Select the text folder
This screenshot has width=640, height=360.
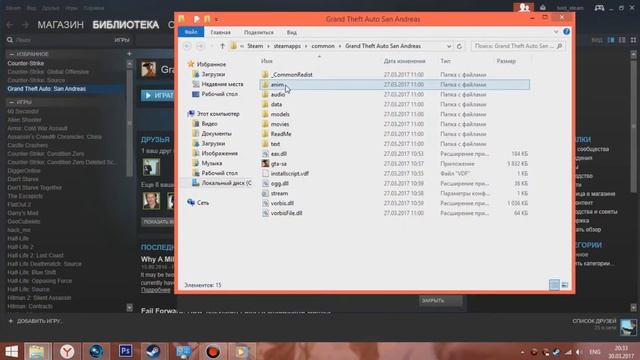pos(276,144)
